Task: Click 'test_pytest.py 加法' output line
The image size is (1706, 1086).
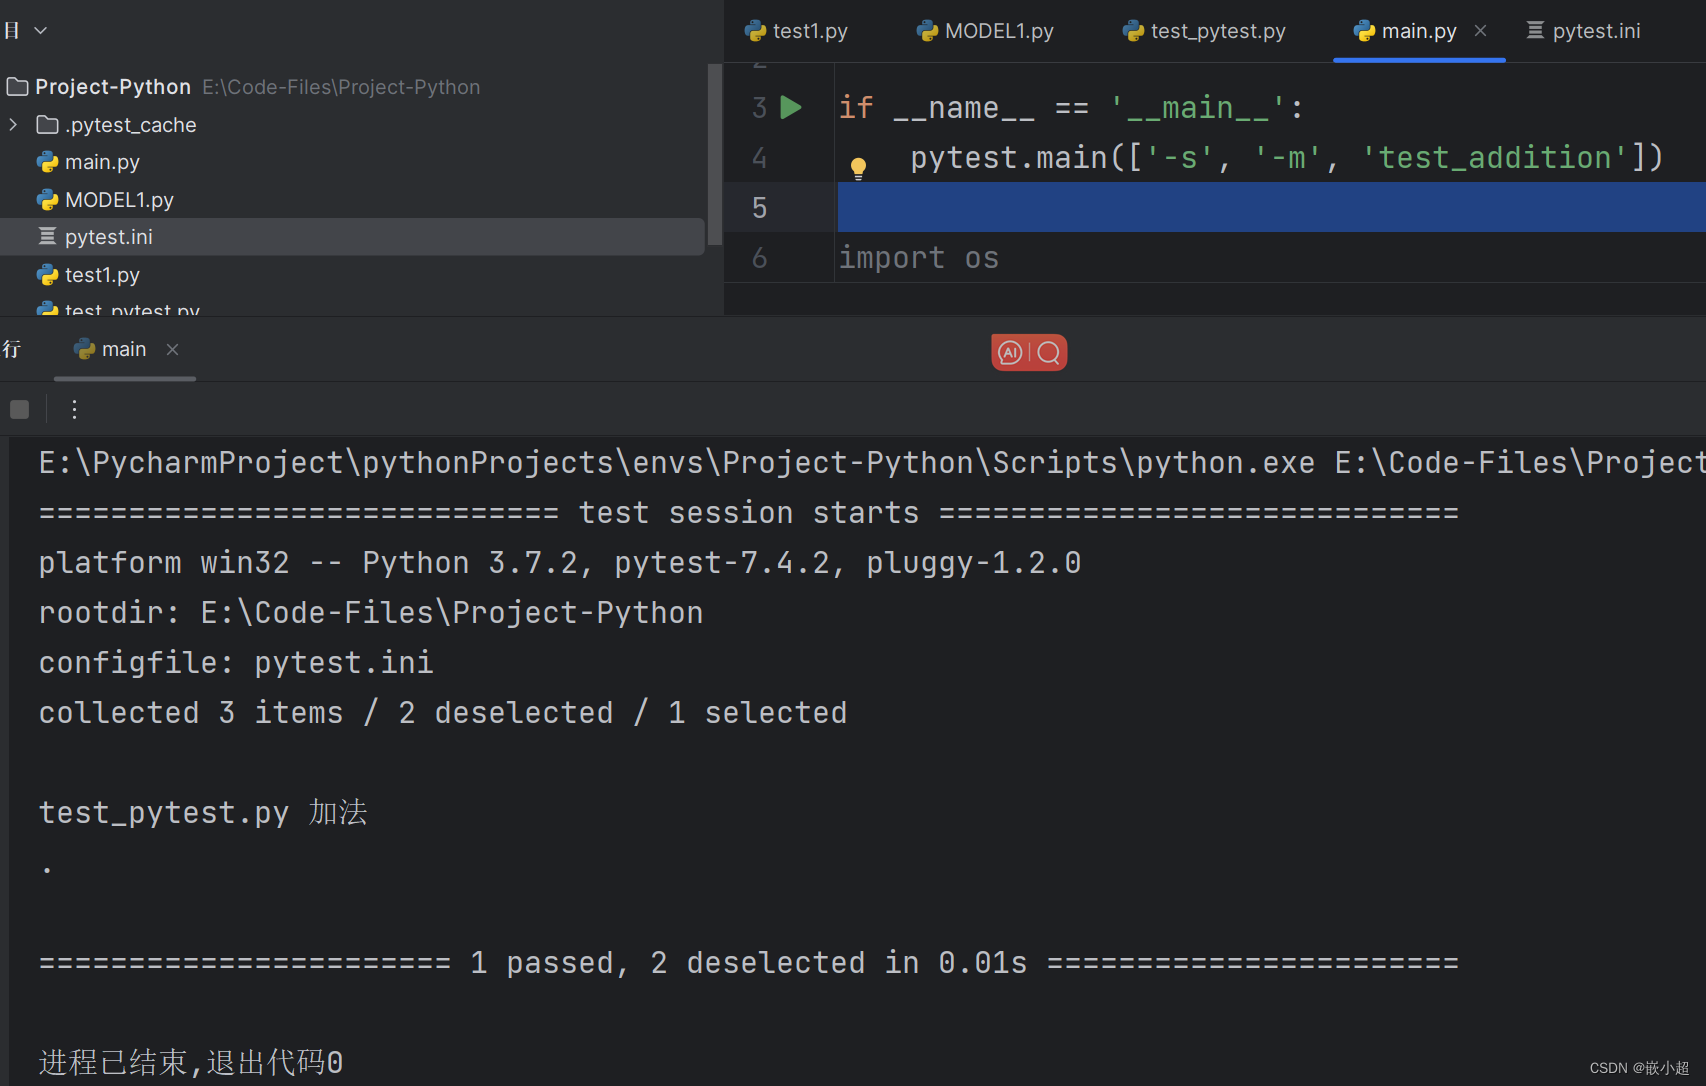Action: 203,813
